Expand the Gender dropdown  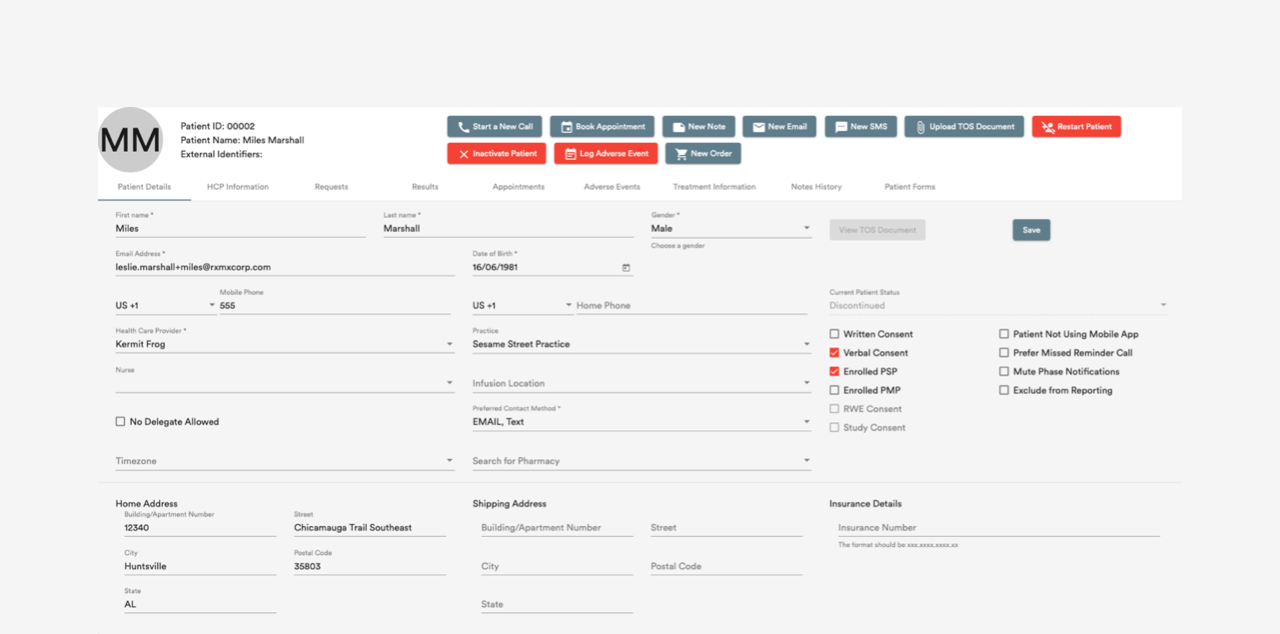tap(806, 229)
